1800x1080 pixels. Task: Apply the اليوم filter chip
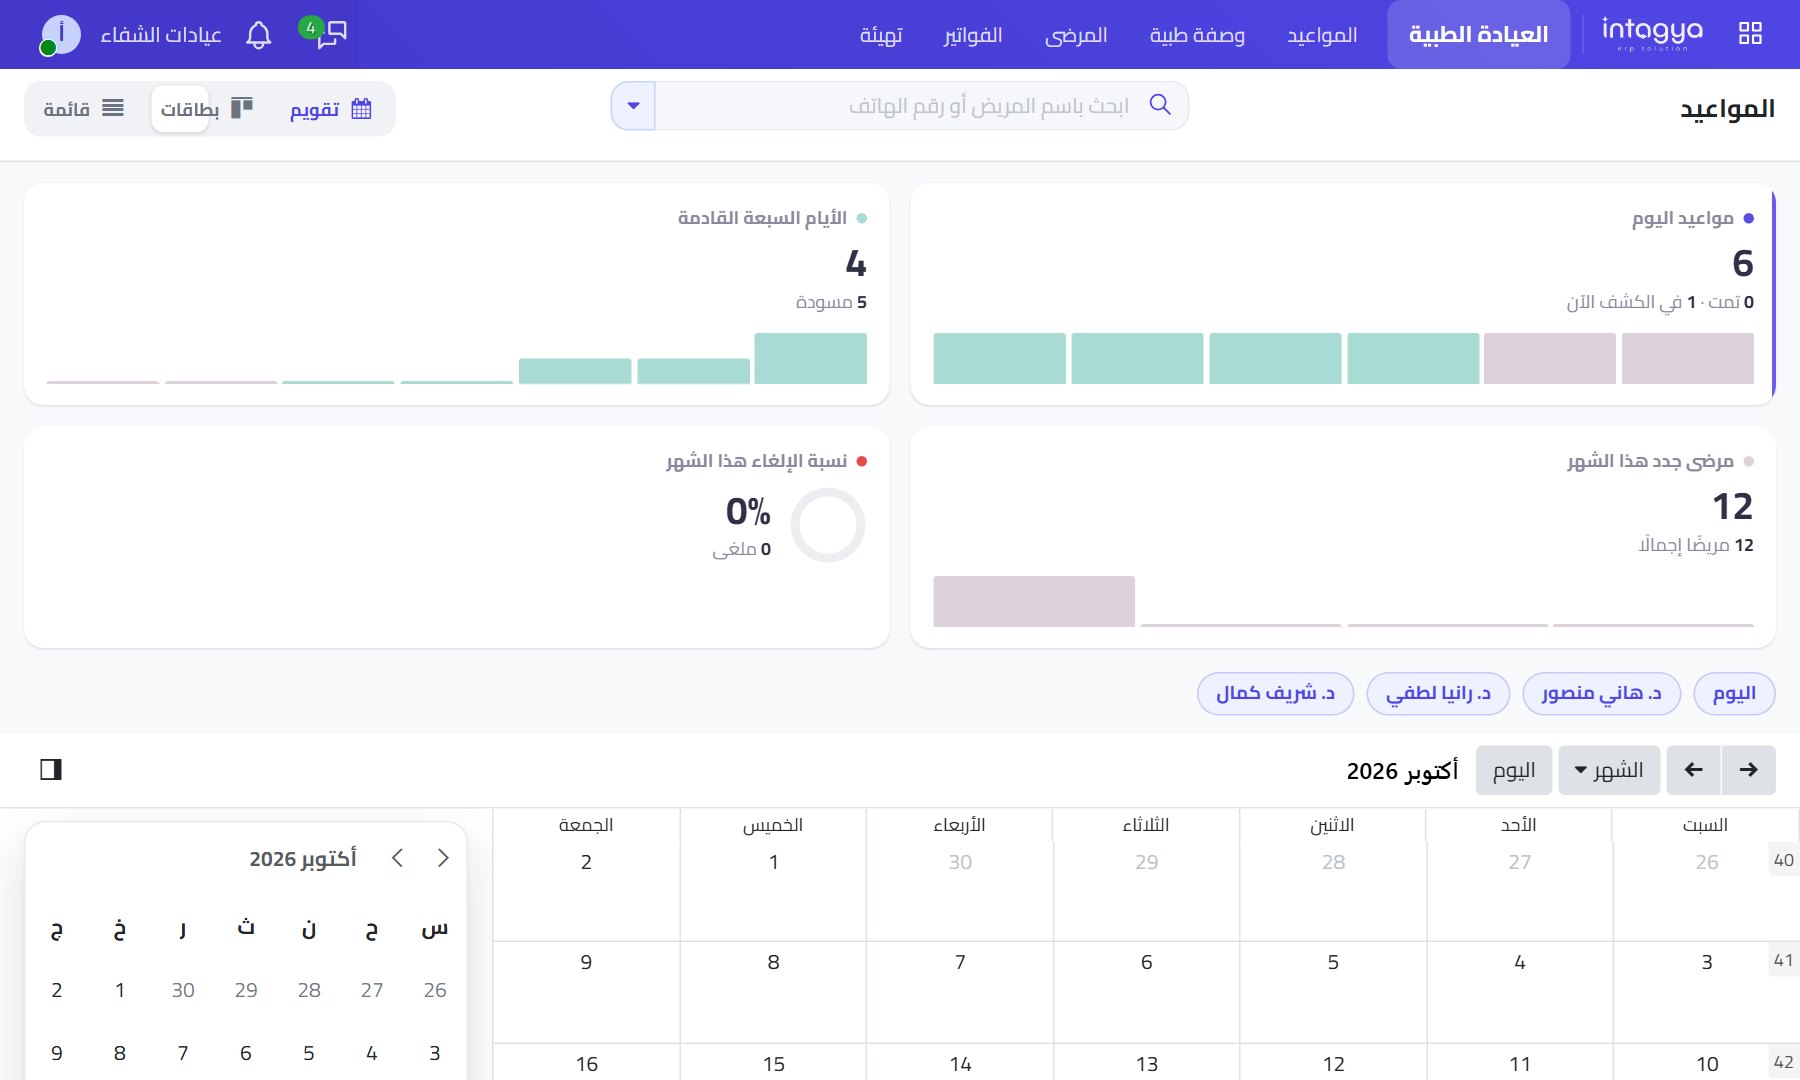[1734, 693]
